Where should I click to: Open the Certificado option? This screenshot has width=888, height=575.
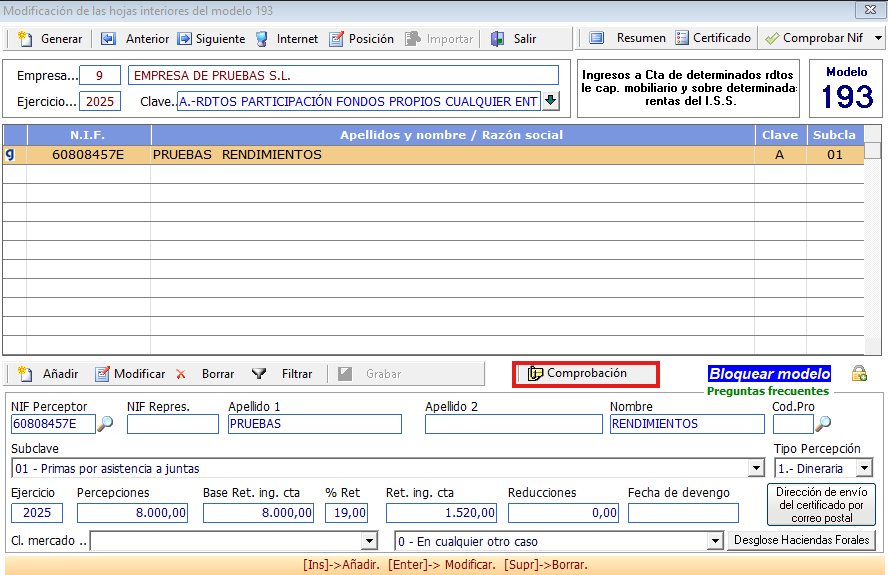(x=683, y=38)
